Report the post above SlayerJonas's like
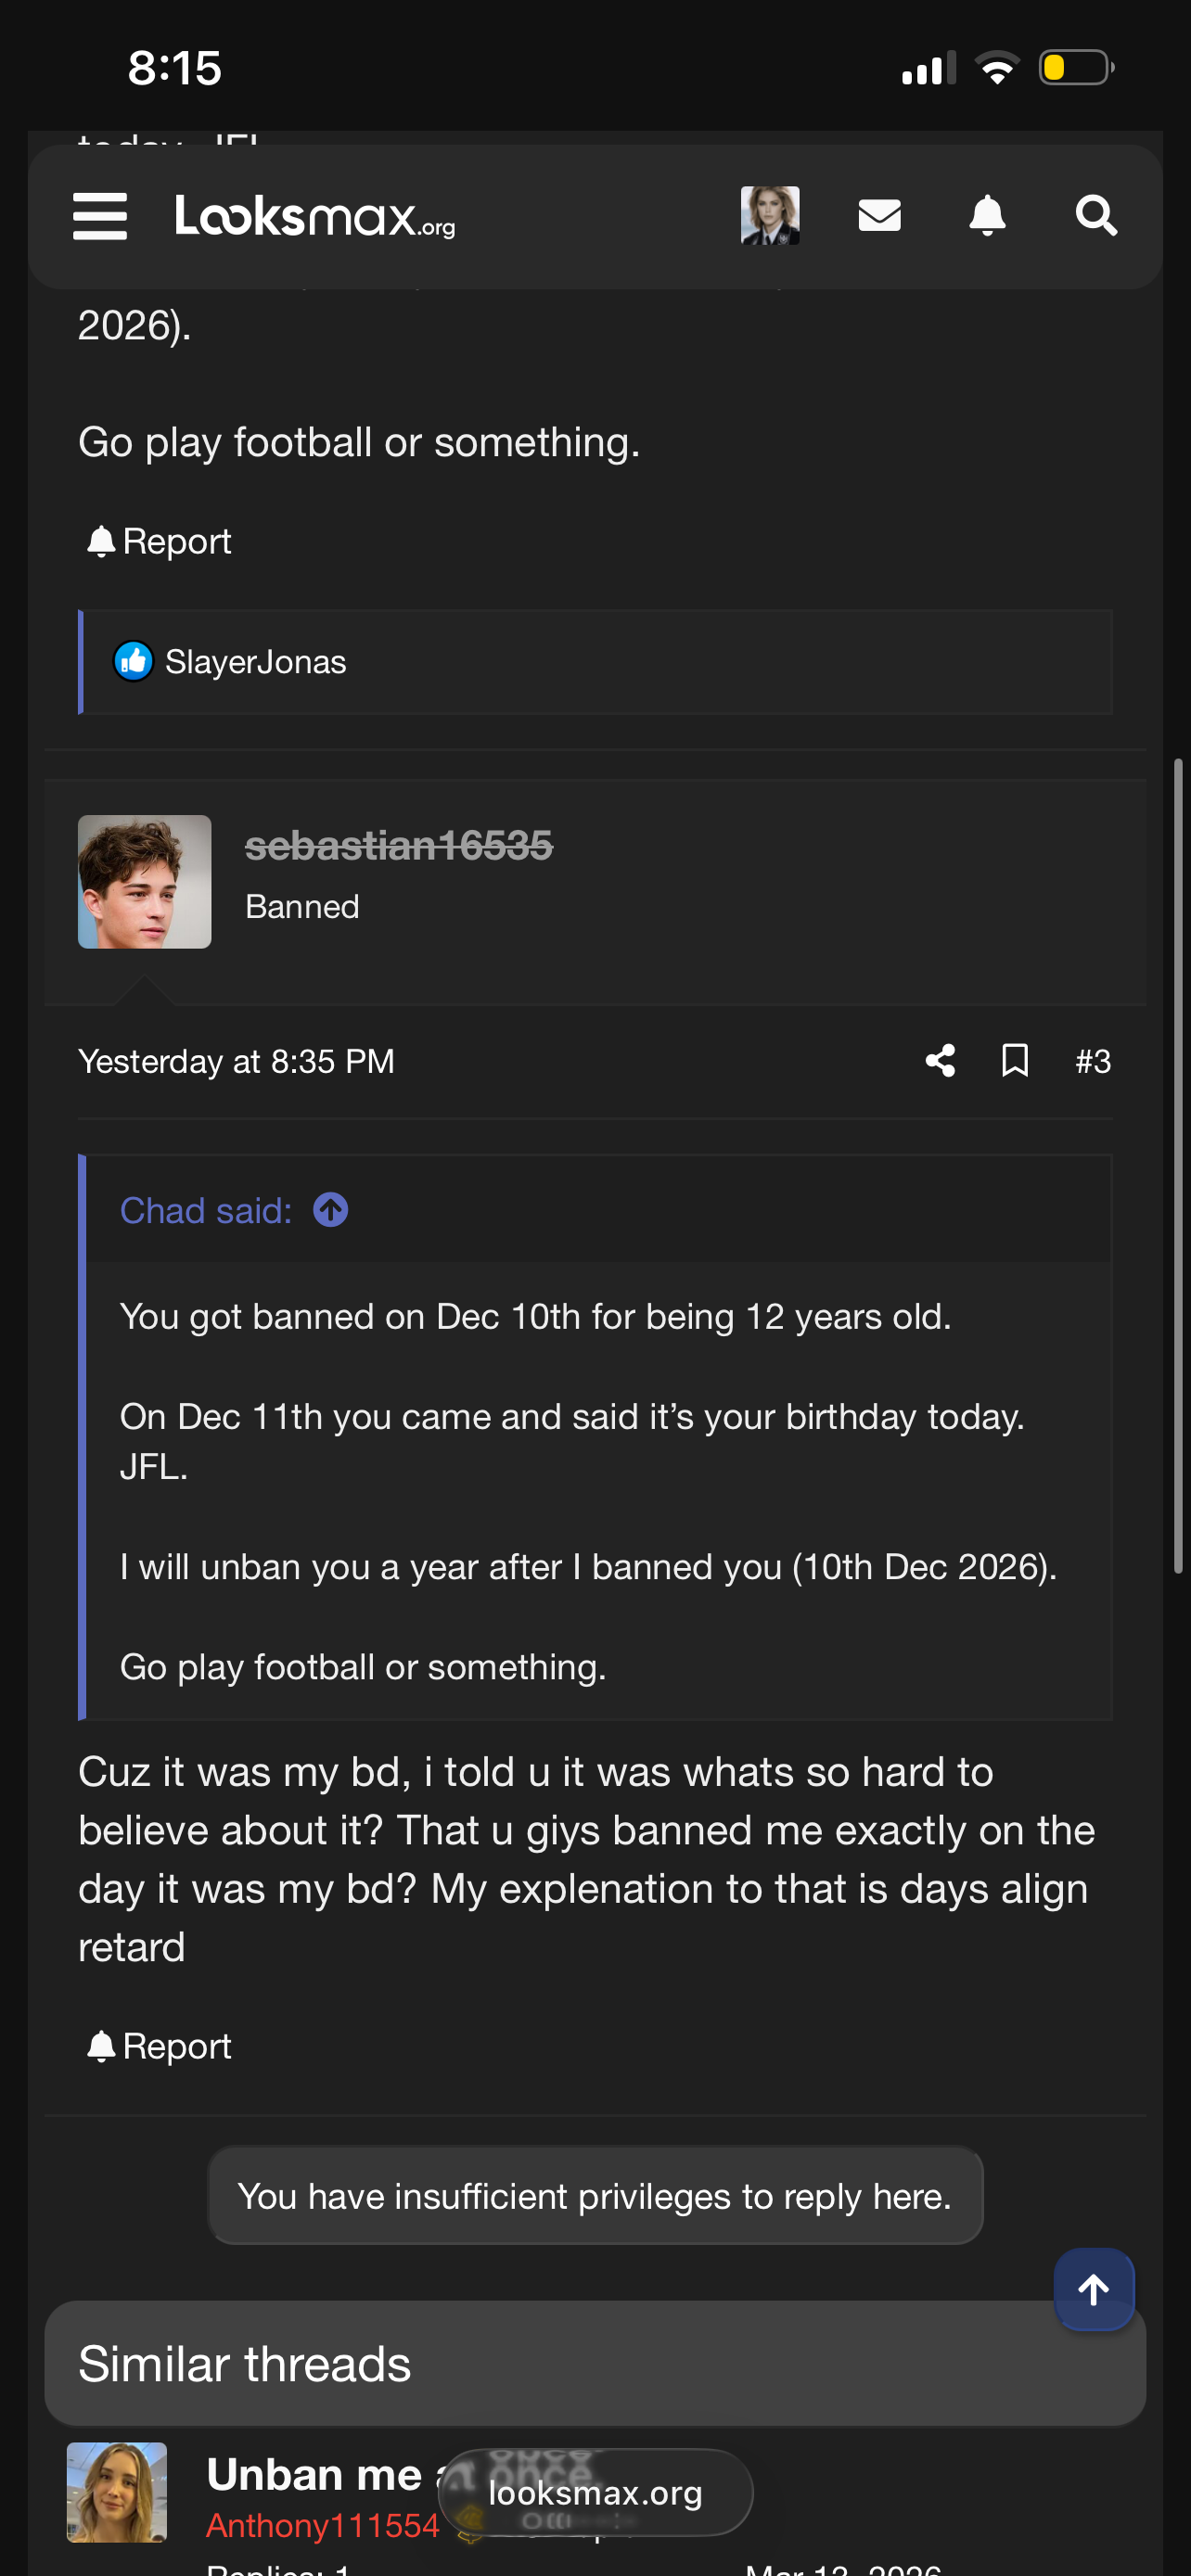Viewport: 1191px width, 2576px height. pyautogui.click(x=159, y=541)
